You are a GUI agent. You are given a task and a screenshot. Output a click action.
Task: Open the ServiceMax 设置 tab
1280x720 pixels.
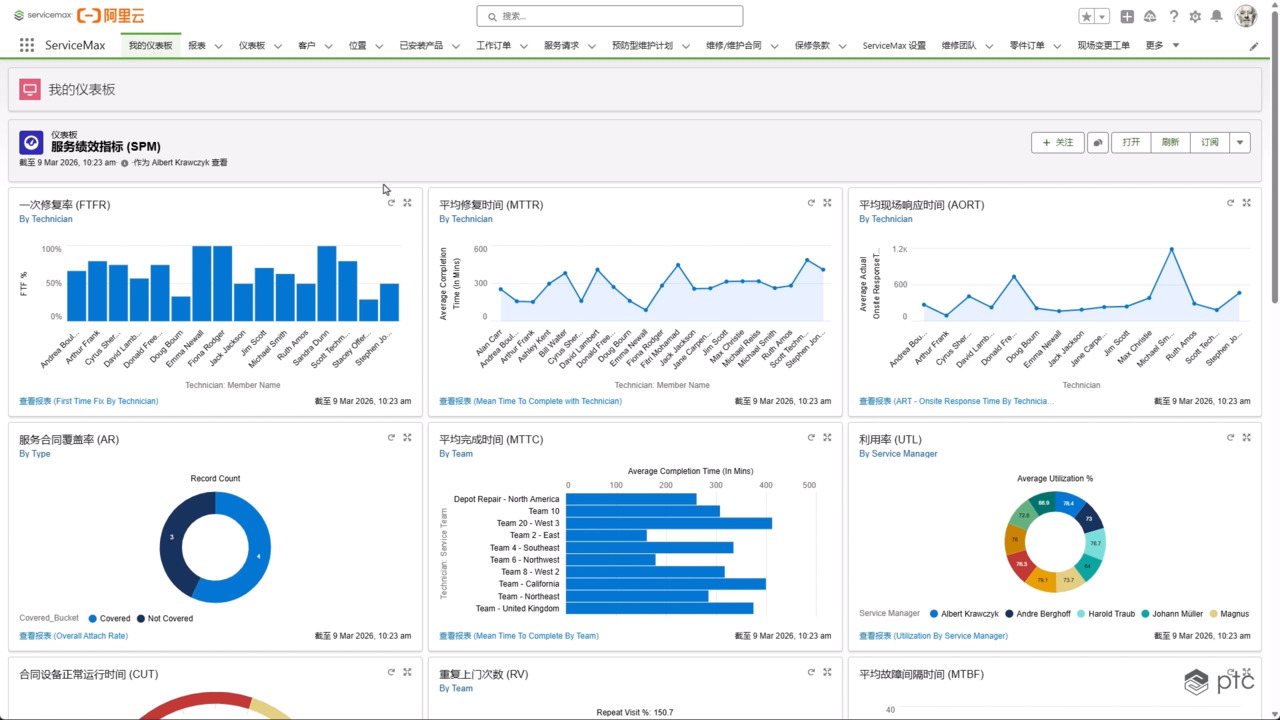click(894, 45)
